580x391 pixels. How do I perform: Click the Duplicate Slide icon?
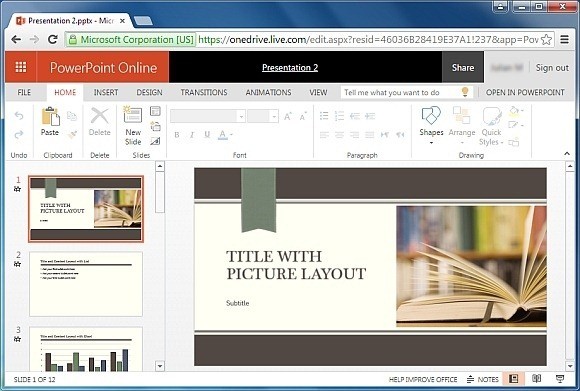coord(155,127)
